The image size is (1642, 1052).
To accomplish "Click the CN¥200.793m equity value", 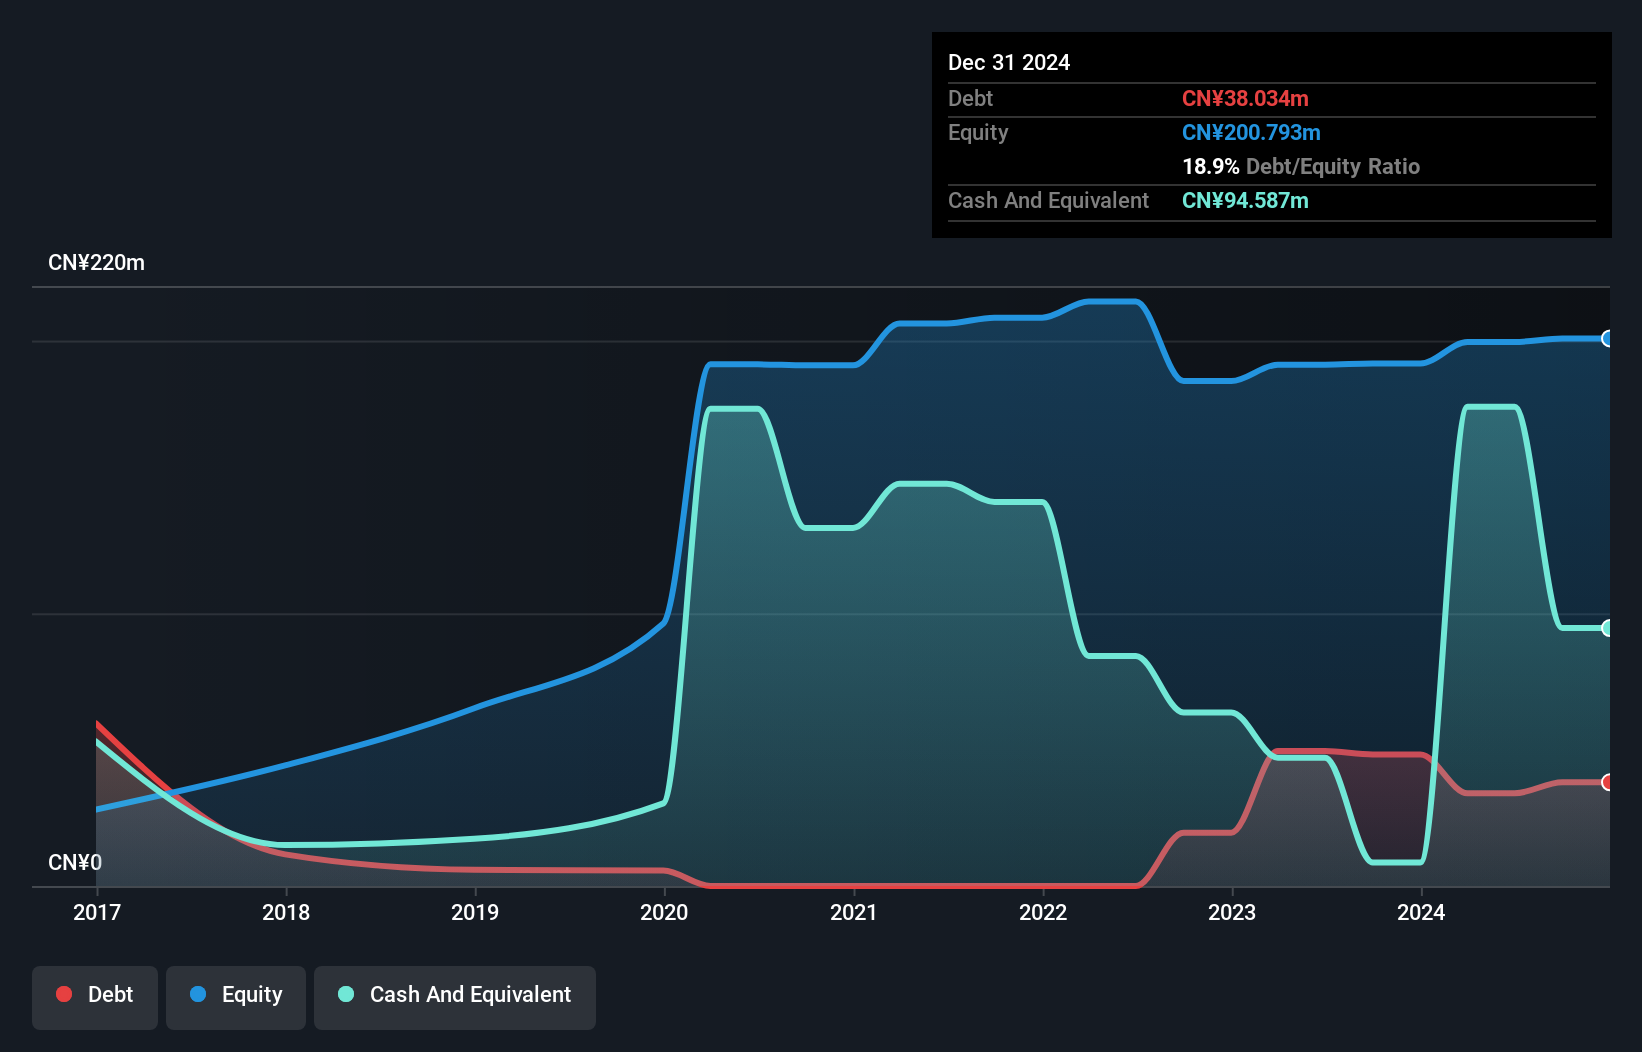I will pos(1251,133).
